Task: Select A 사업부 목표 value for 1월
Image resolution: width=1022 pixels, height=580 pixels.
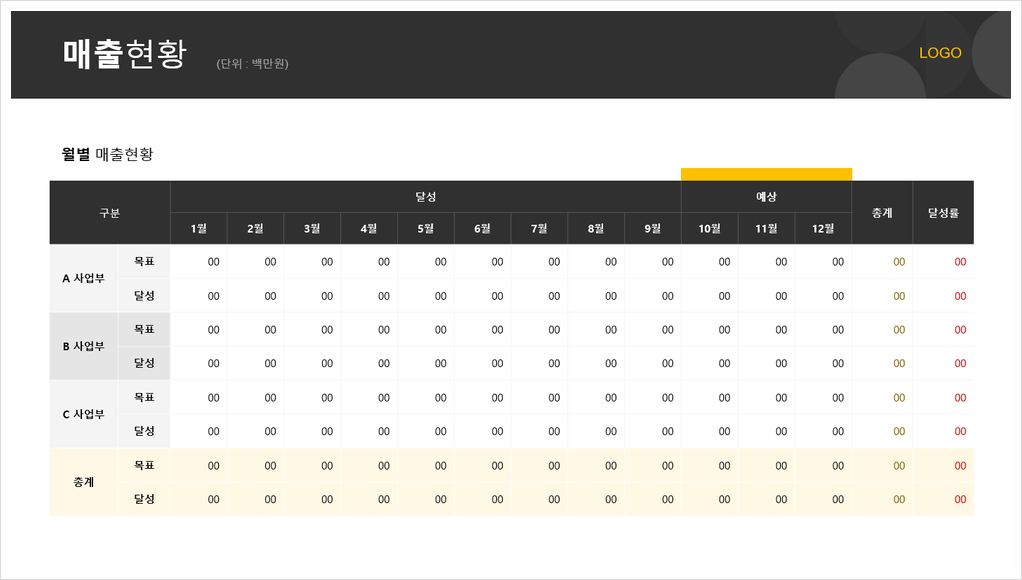Action: [213, 262]
